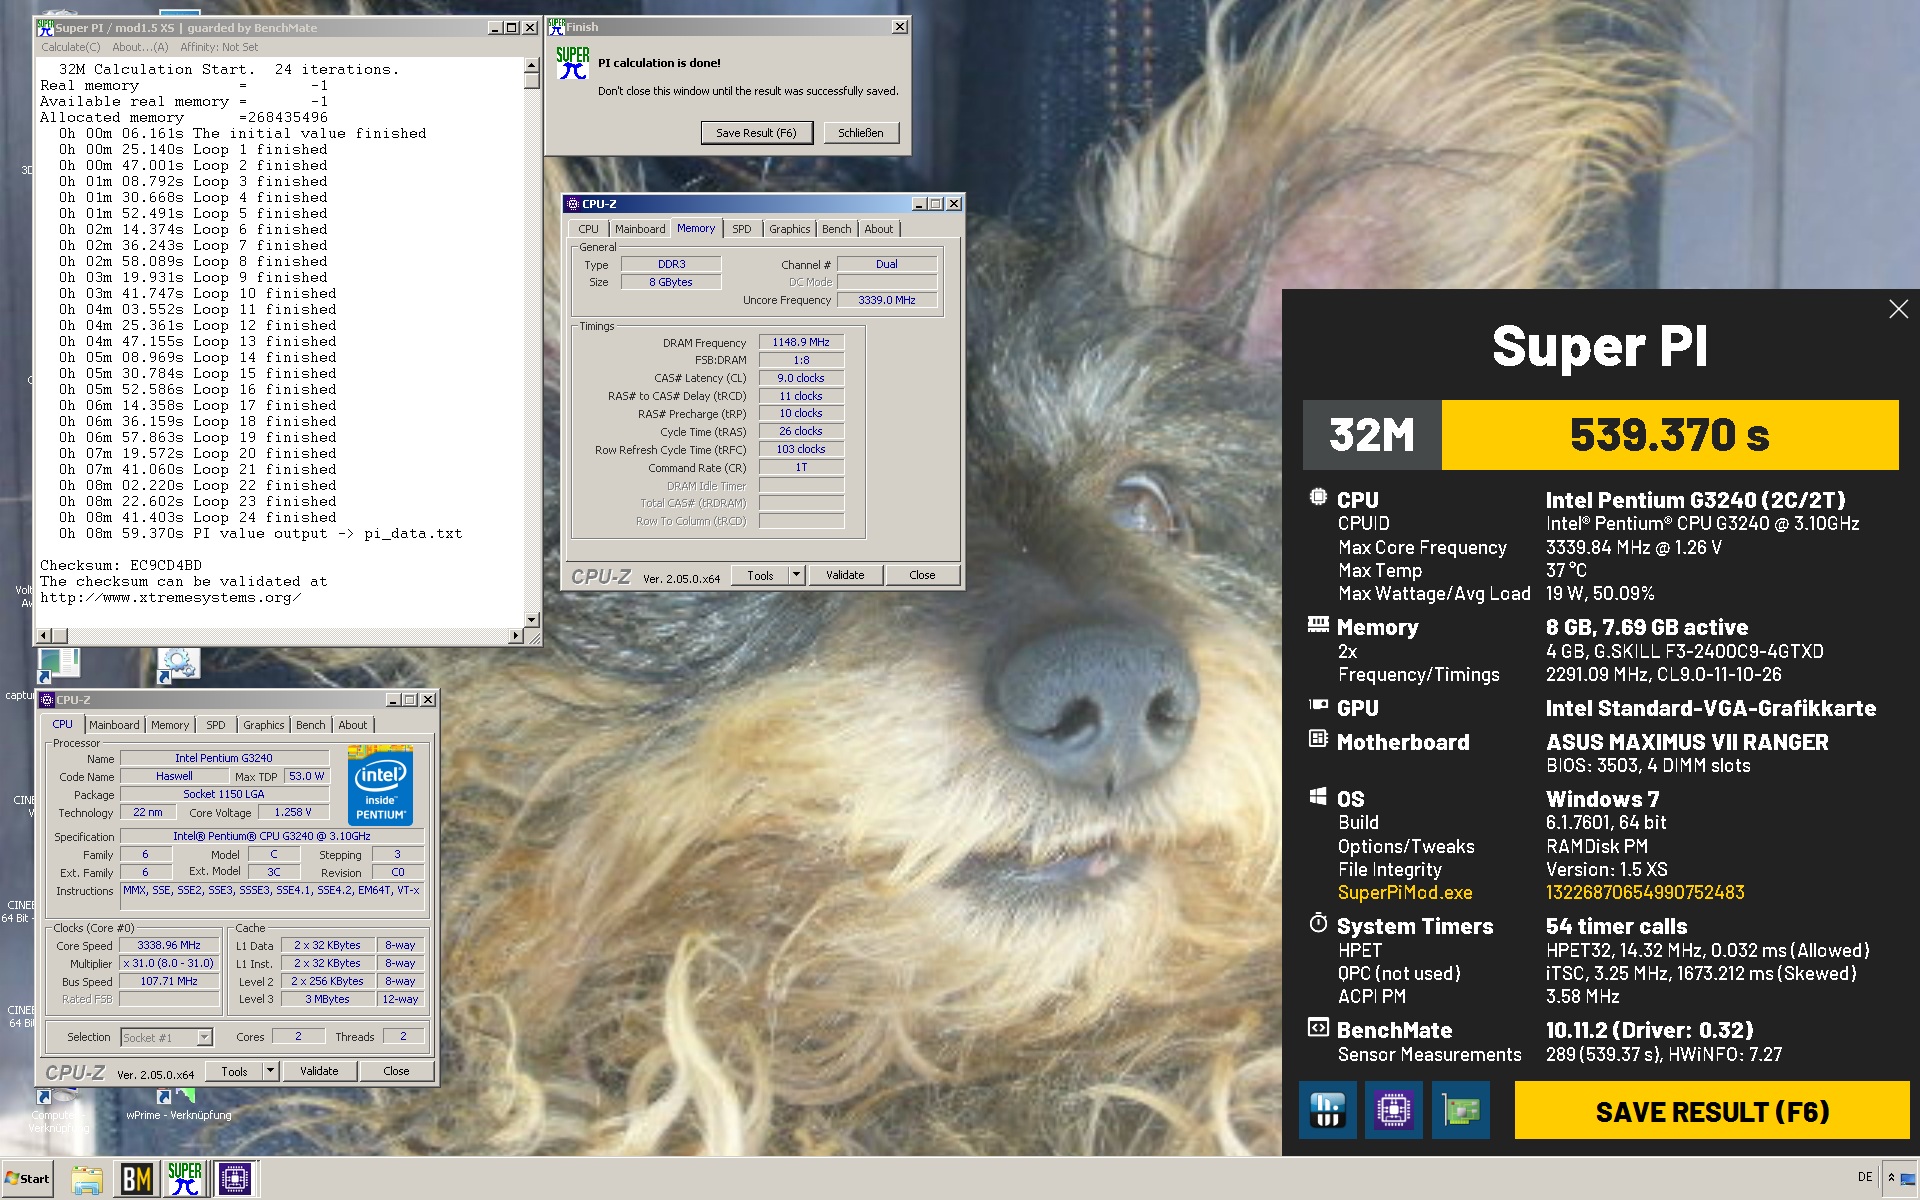Click the 539.370 s result in BenchMate
The width and height of the screenshot is (1920, 1200).
(x=1670, y=435)
